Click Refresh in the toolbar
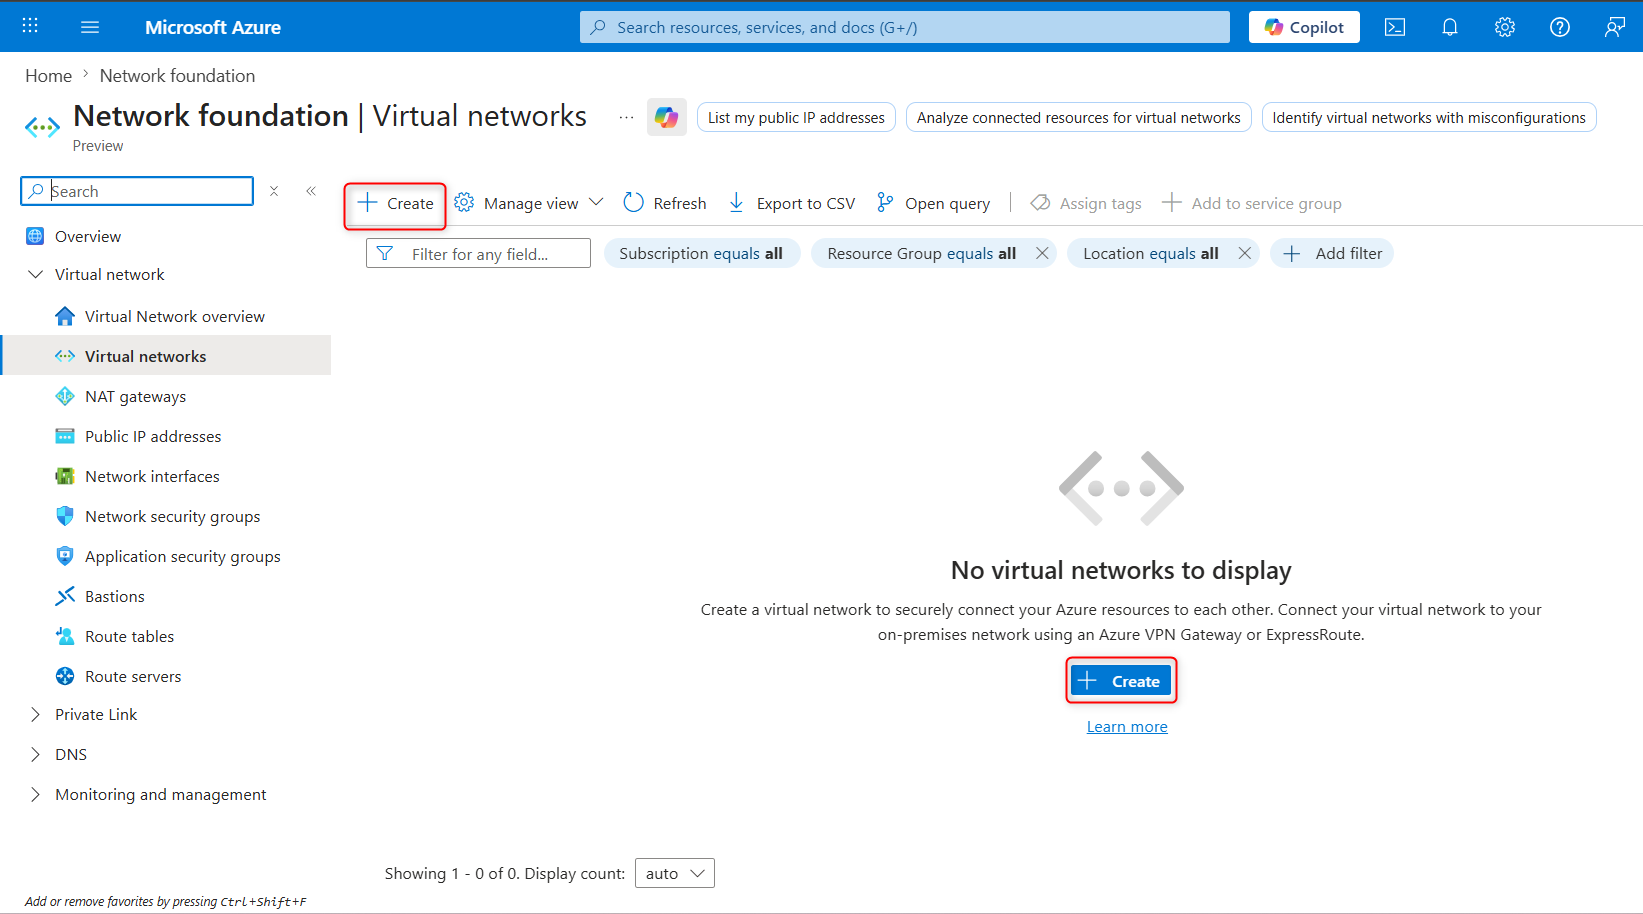1643x914 pixels. click(x=665, y=203)
